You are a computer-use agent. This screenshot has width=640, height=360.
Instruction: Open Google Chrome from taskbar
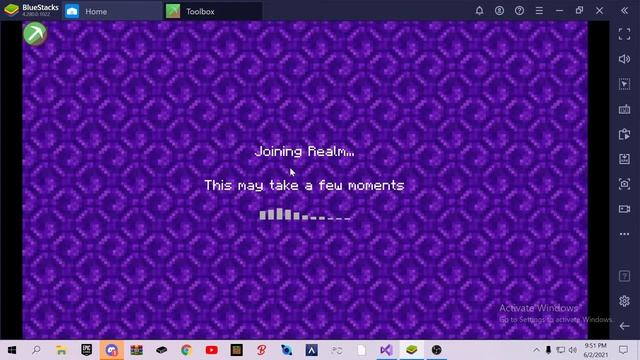pos(187,350)
